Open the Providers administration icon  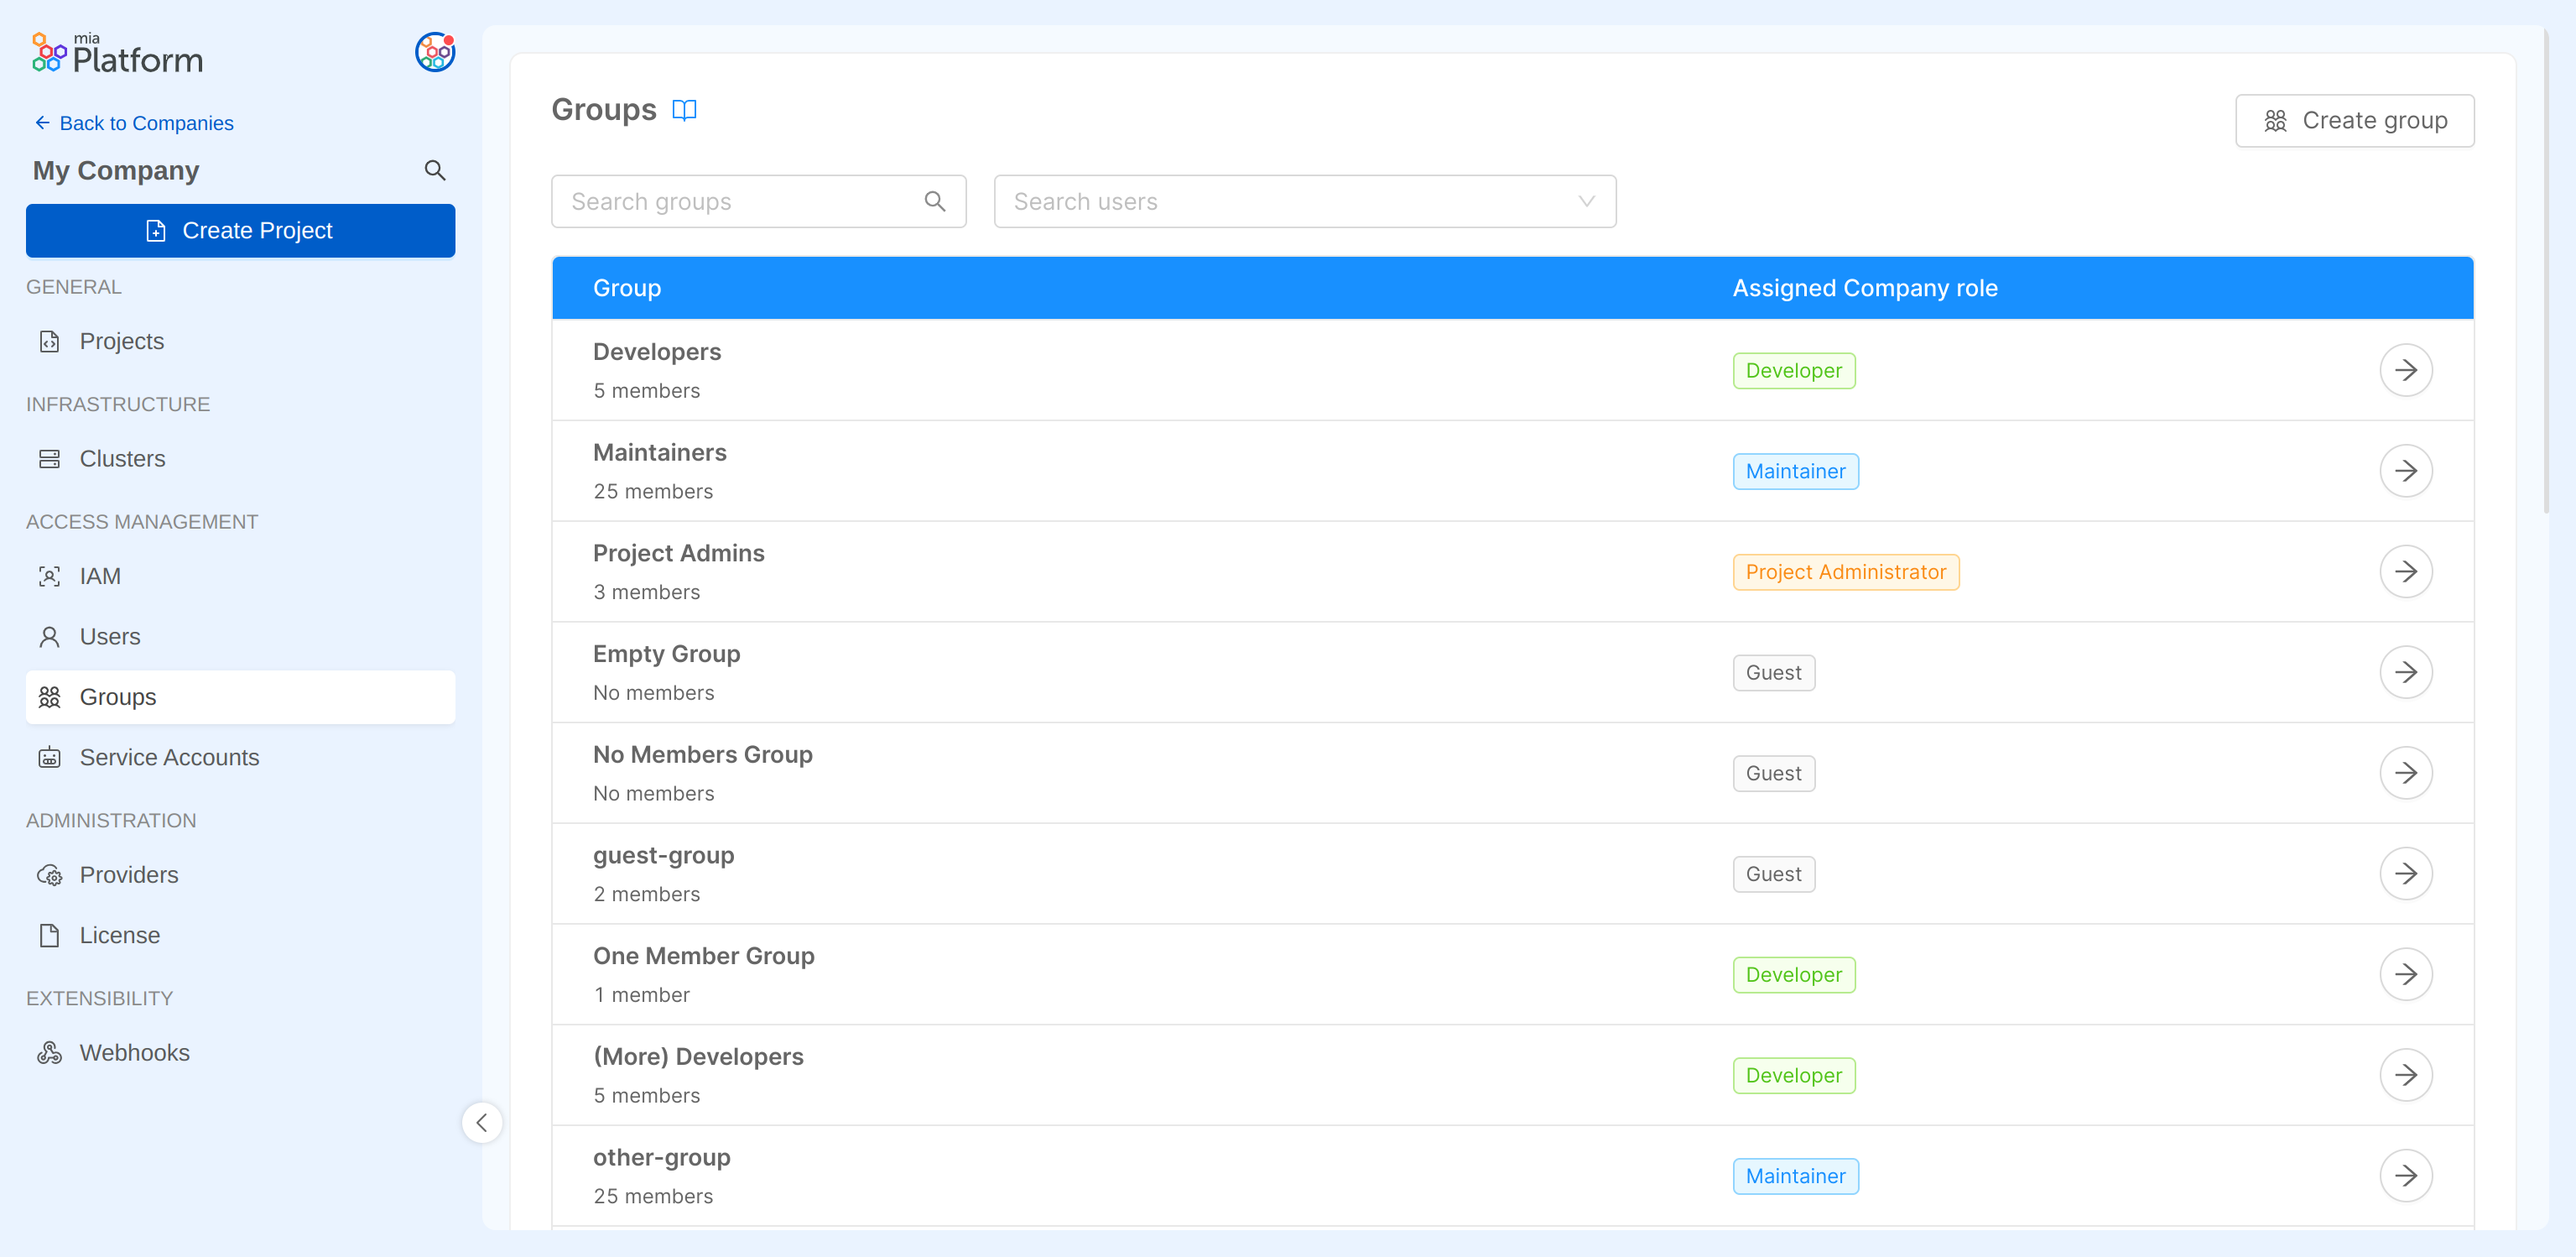point(50,874)
